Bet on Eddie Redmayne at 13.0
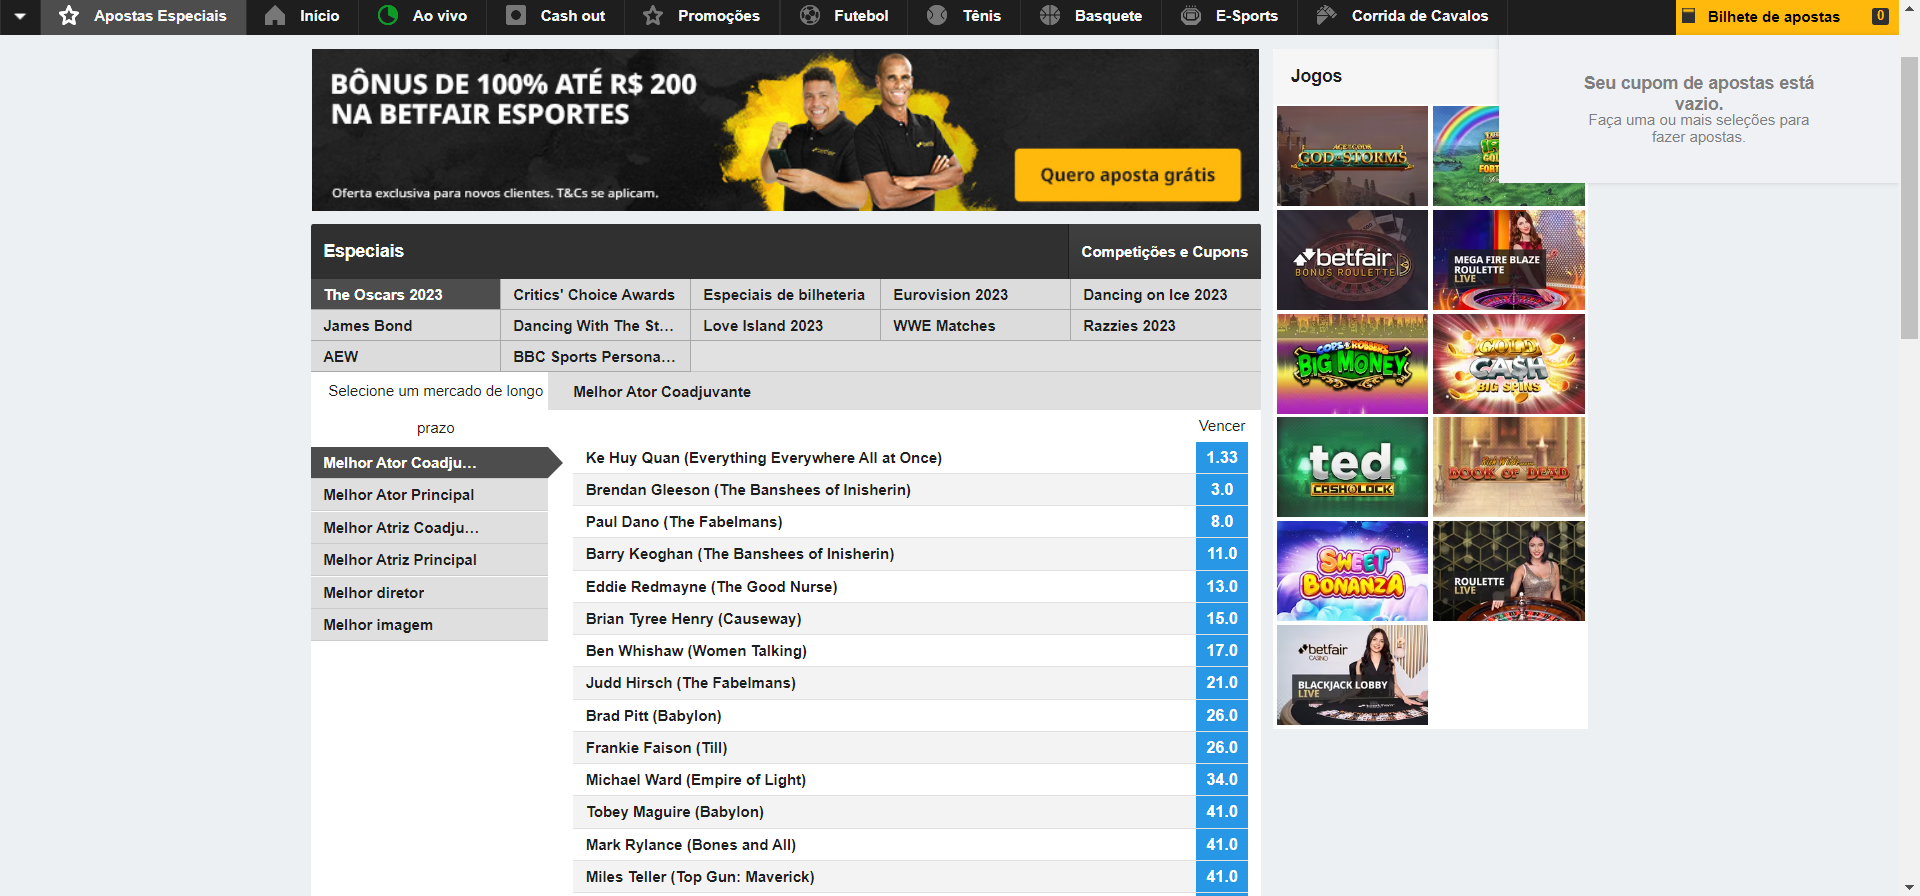 click(x=1222, y=587)
